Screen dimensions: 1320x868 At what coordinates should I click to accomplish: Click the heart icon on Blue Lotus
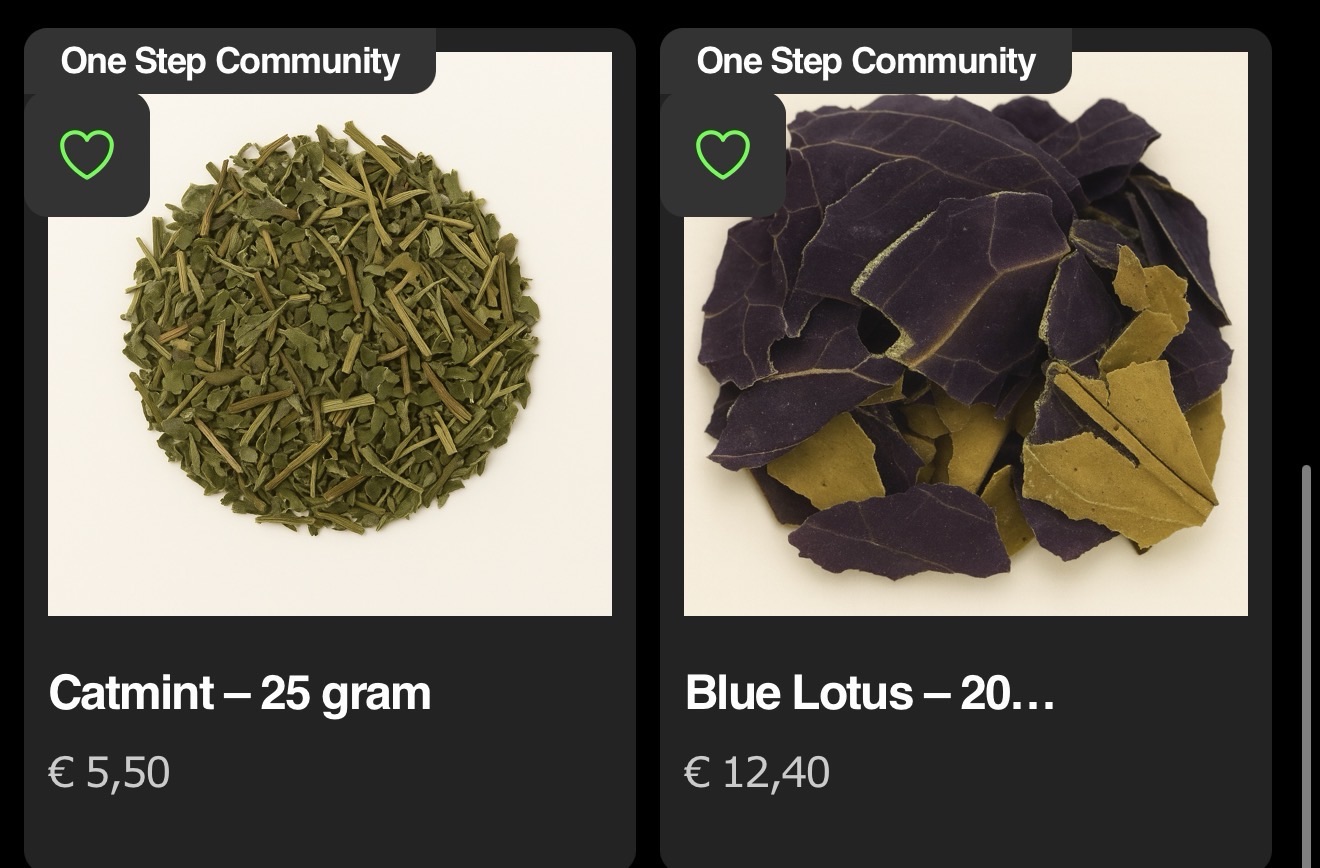[x=723, y=155]
